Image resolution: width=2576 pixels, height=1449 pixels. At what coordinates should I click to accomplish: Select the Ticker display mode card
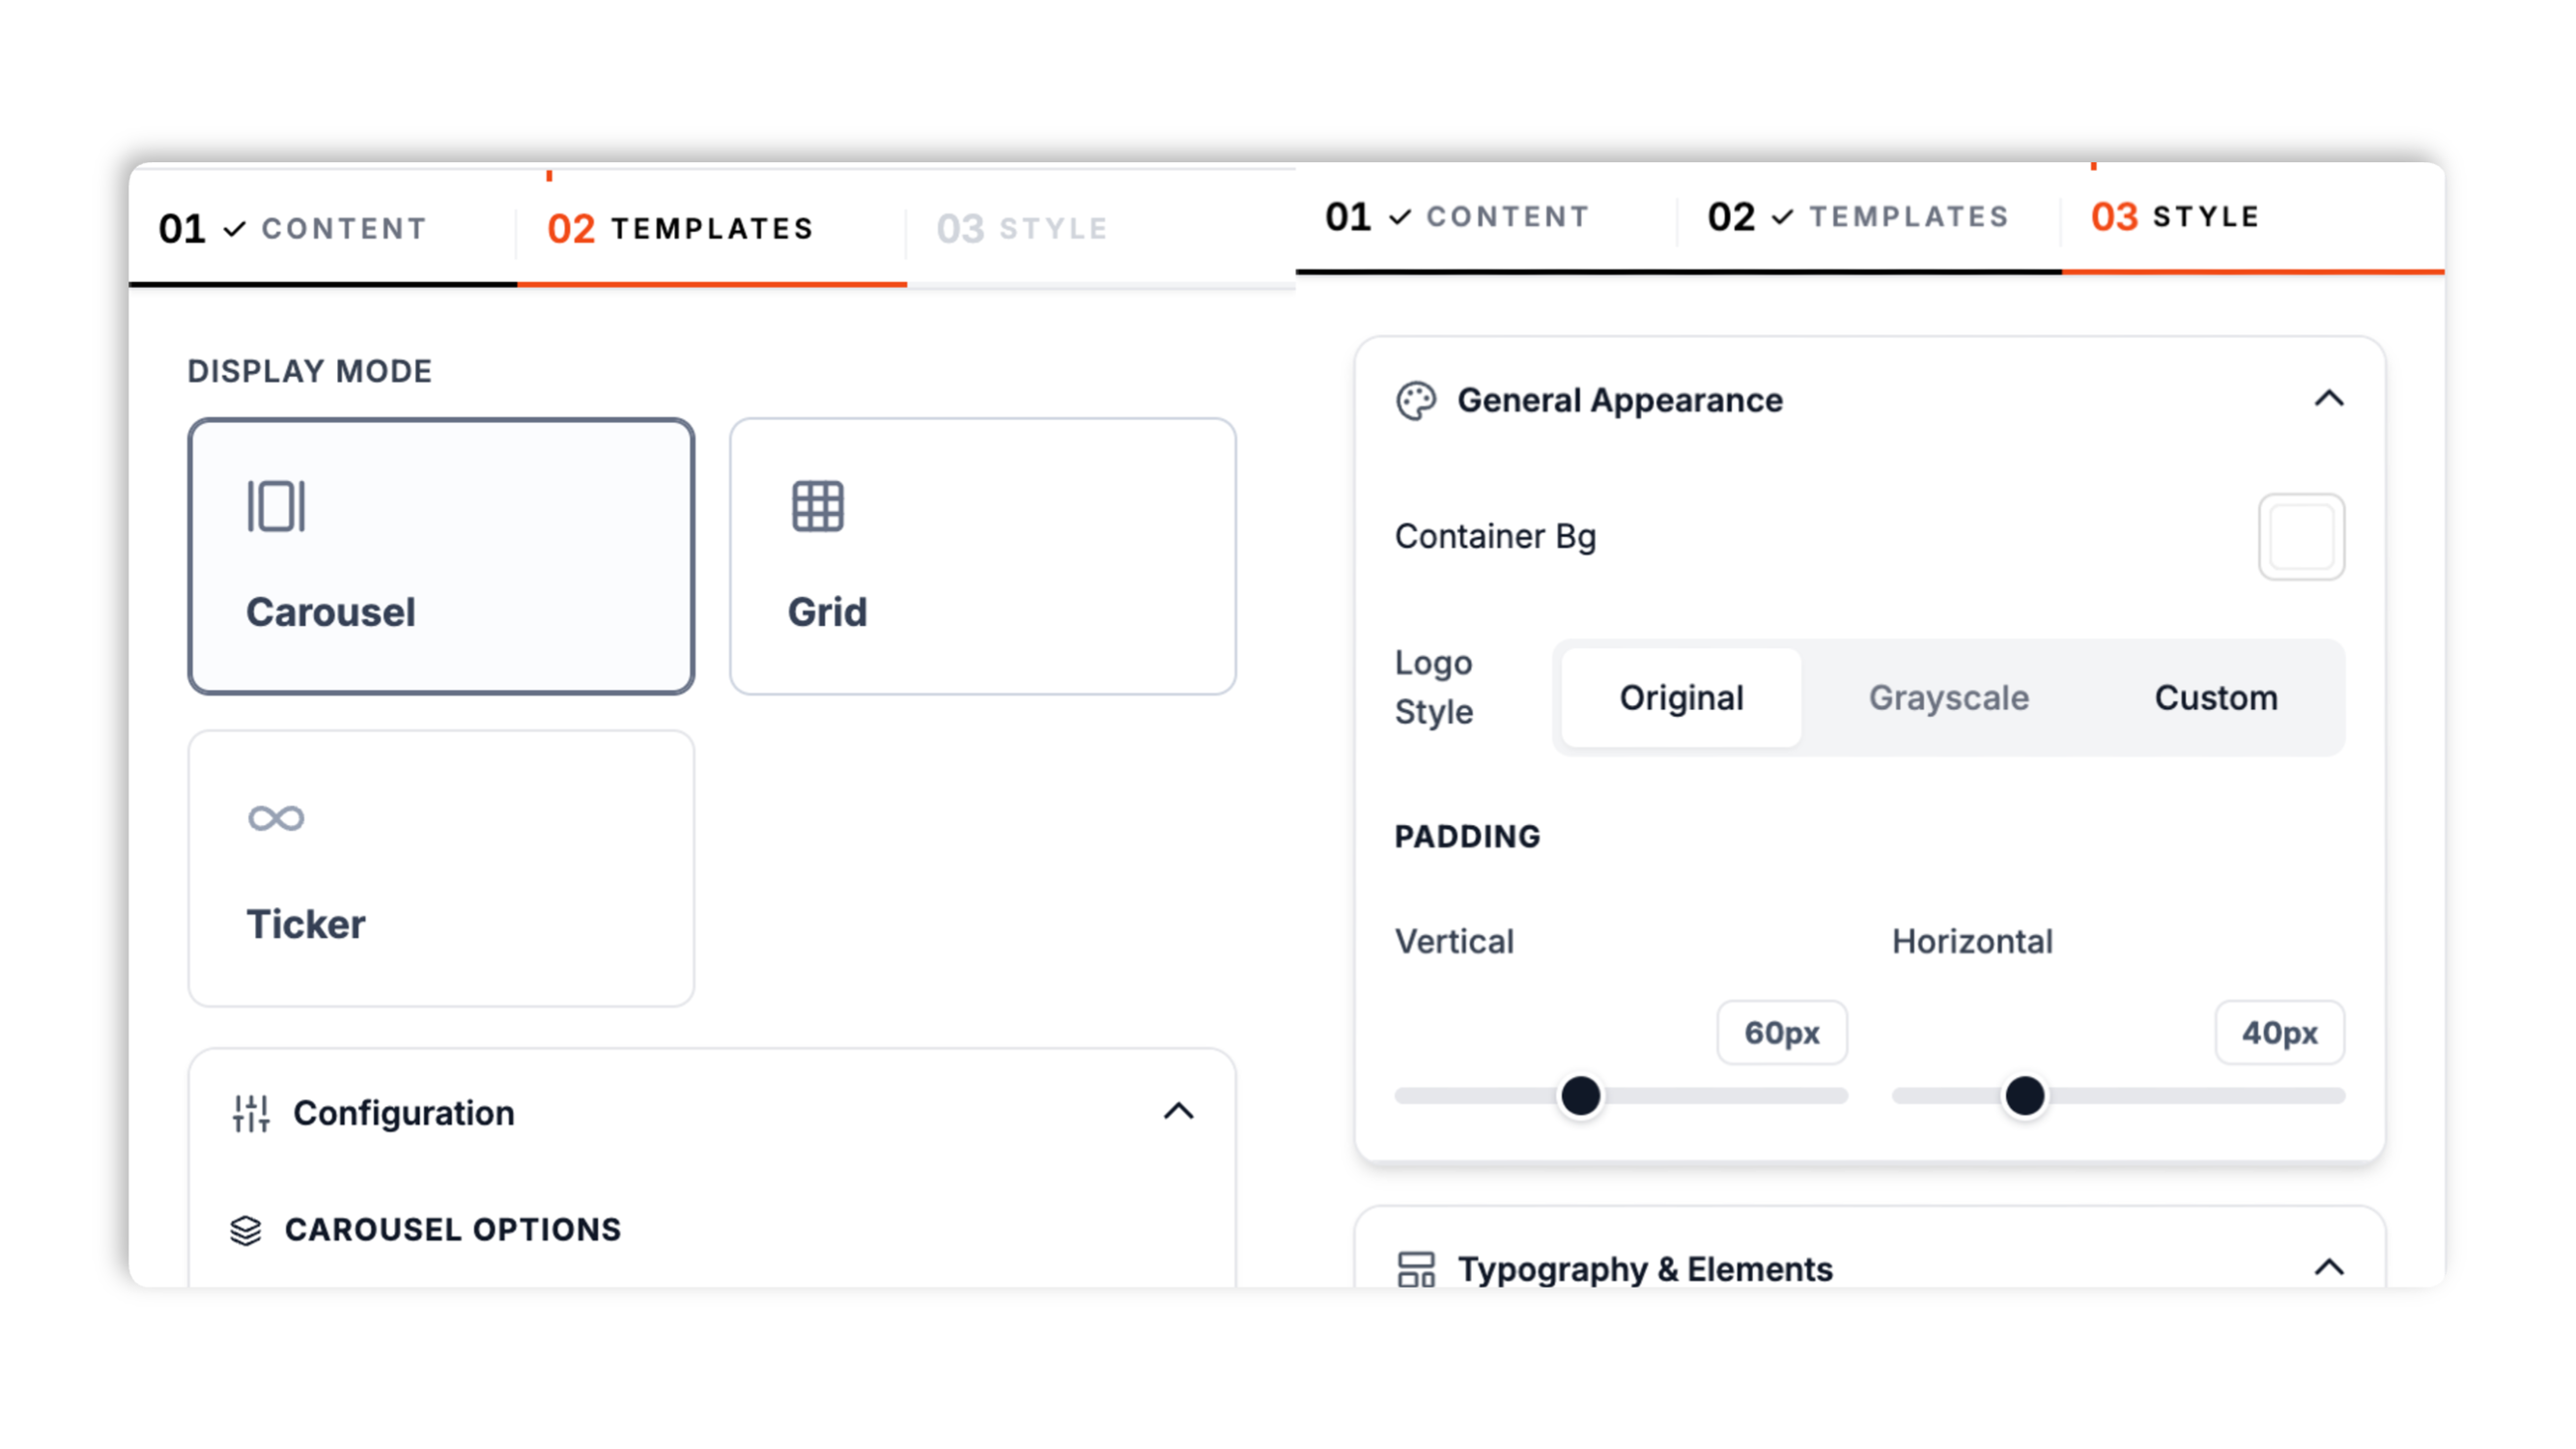(x=441, y=868)
